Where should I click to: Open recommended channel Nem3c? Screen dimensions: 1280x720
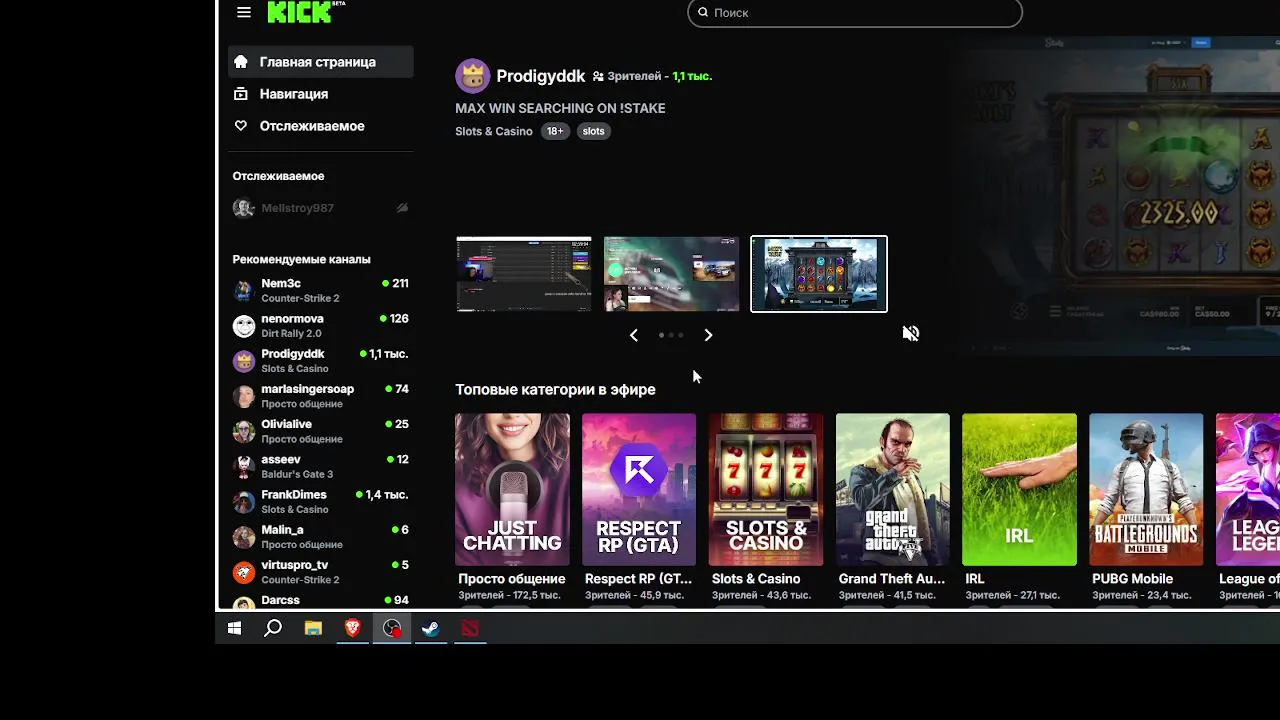click(320, 290)
